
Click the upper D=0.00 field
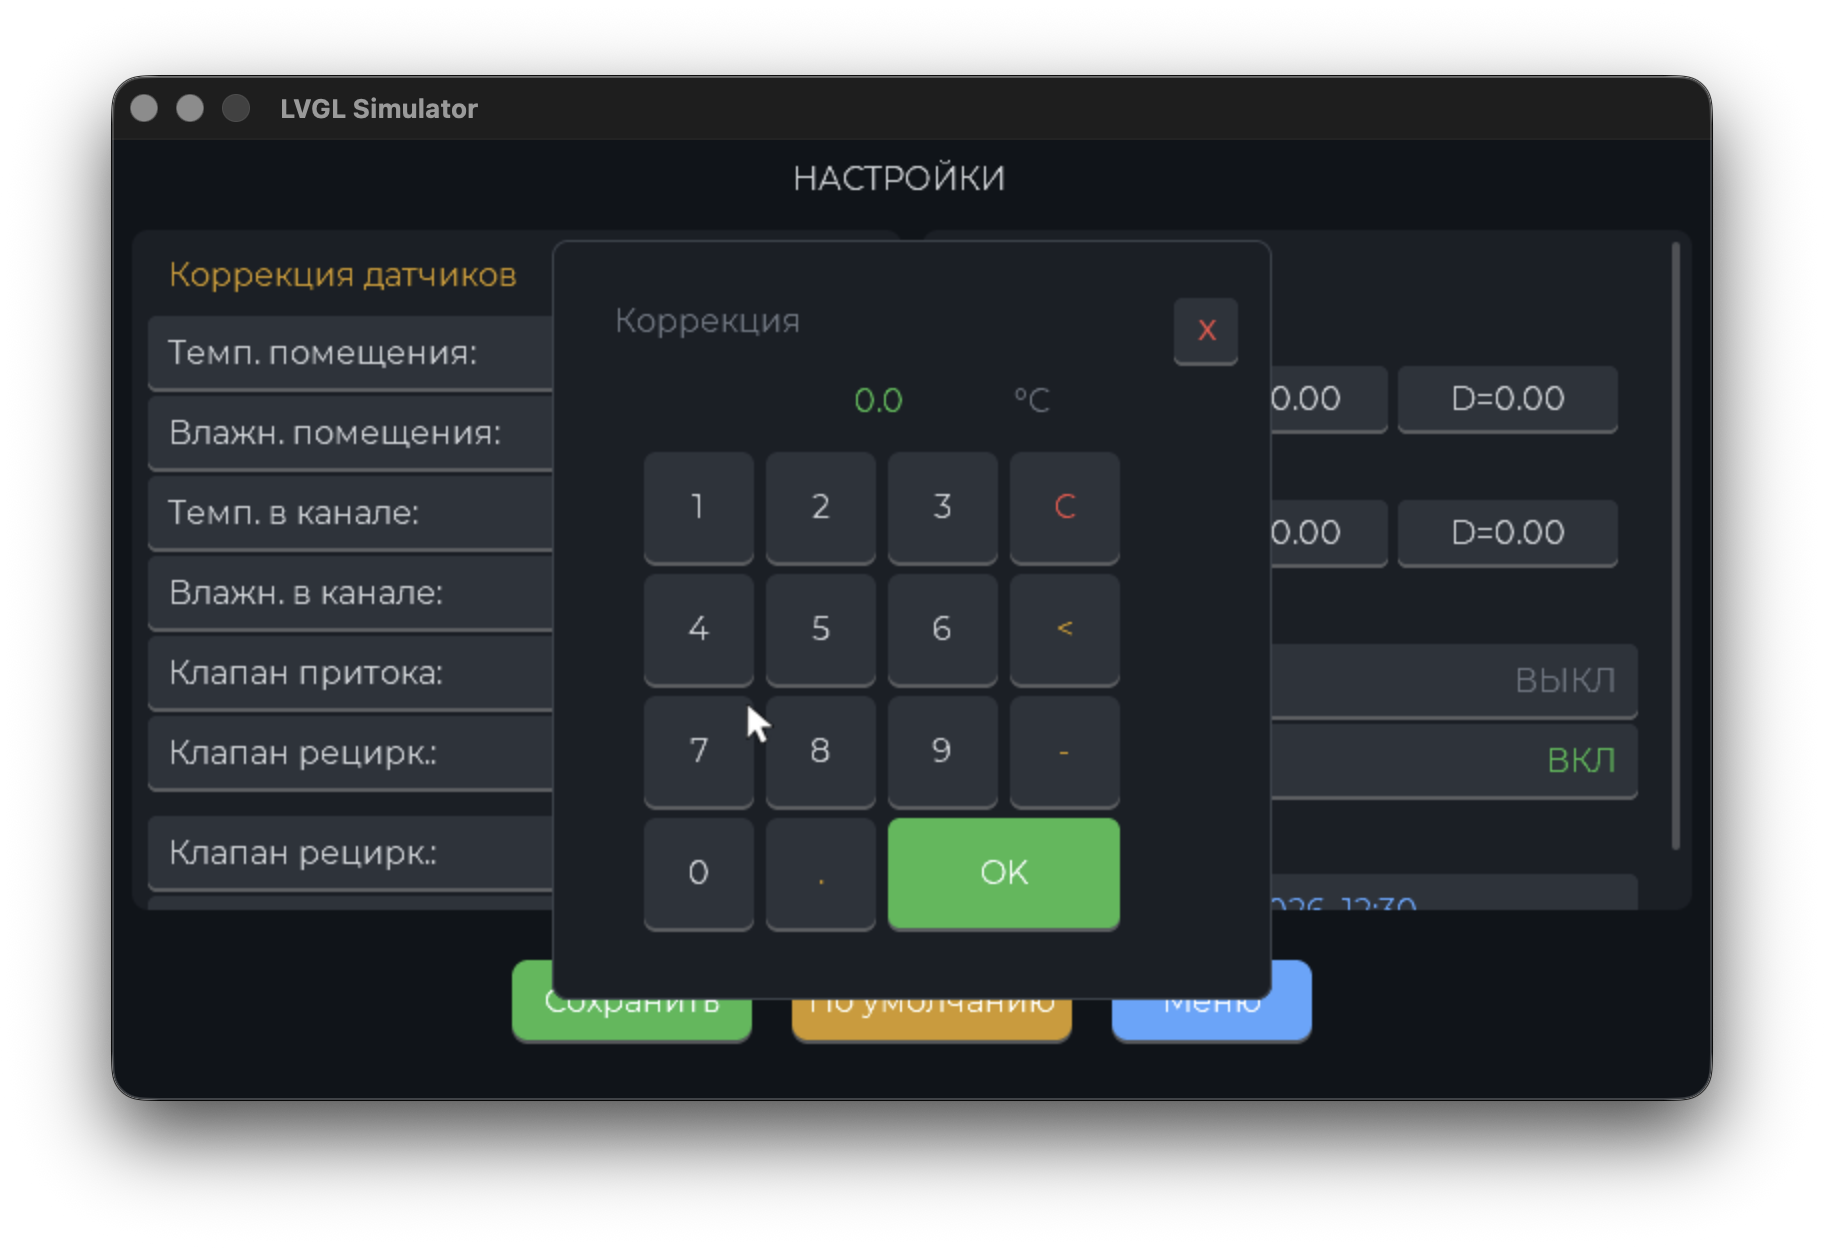(x=1507, y=399)
